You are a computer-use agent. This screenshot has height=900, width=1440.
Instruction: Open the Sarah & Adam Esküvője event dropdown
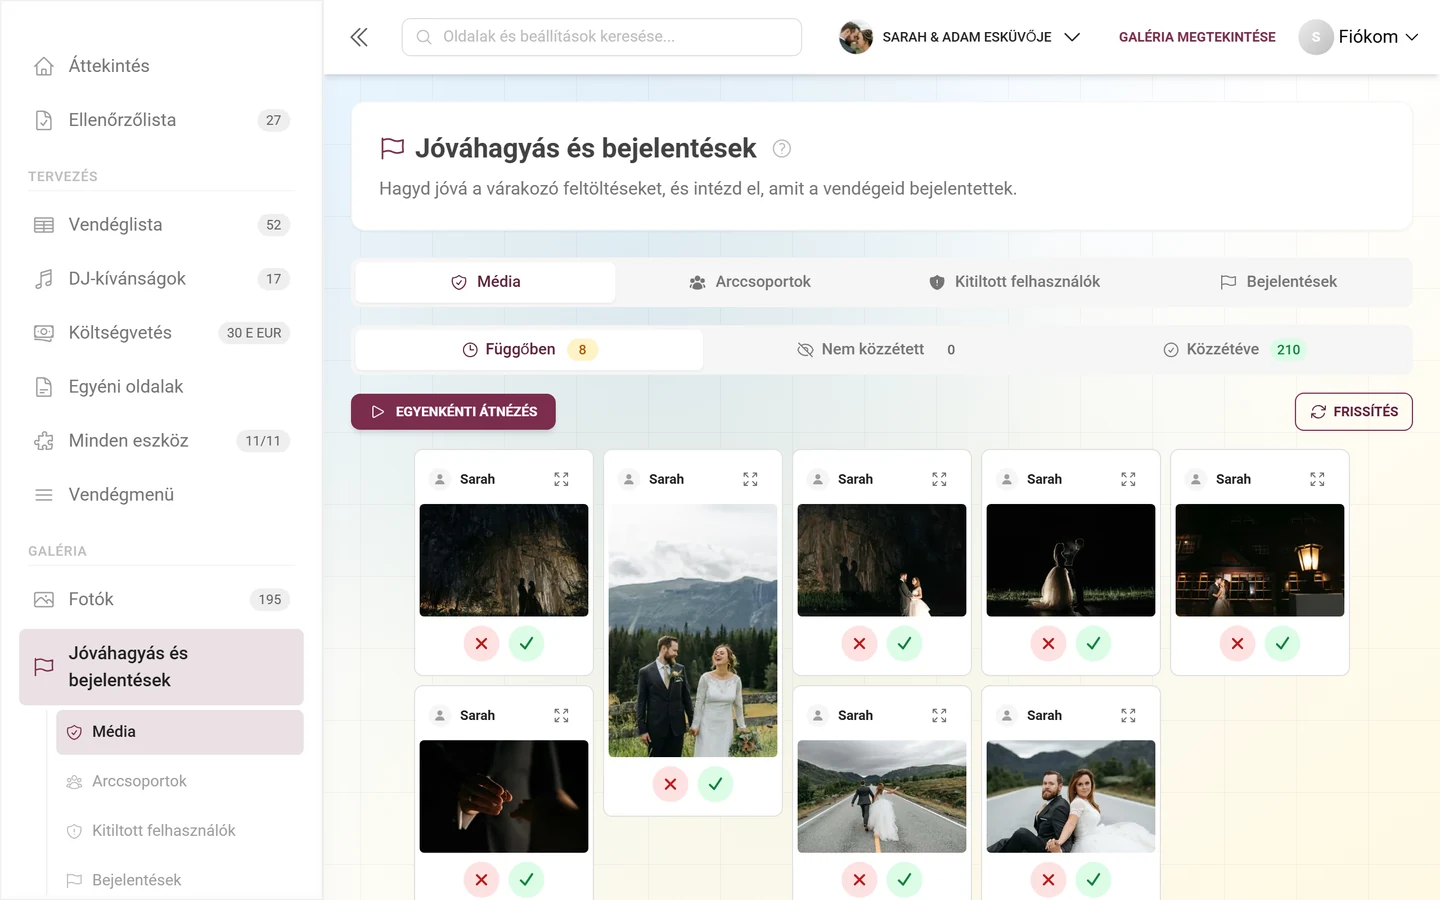(x=960, y=37)
